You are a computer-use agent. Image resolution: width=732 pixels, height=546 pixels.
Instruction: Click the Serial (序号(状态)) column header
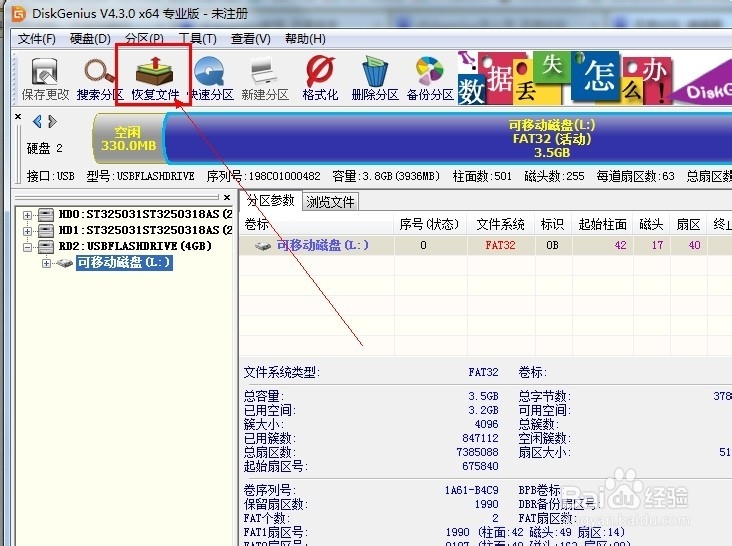[430, 224]
